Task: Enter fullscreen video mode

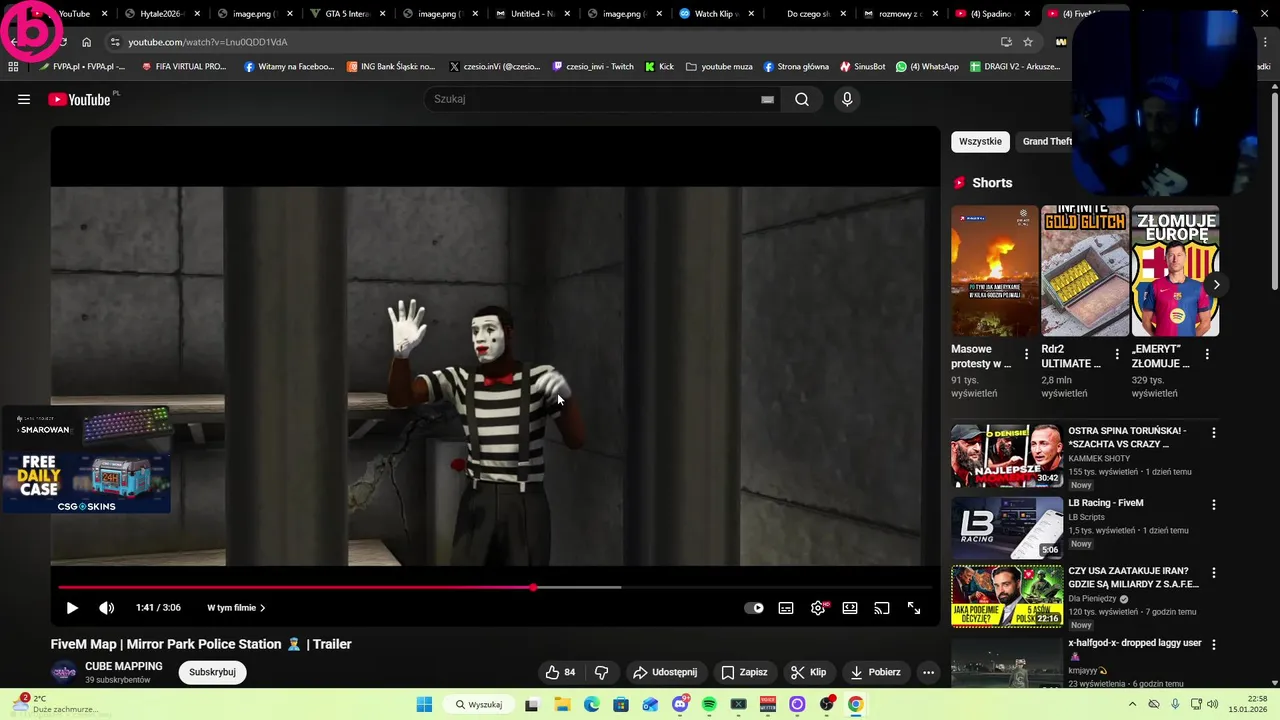Action: point(914,608)
